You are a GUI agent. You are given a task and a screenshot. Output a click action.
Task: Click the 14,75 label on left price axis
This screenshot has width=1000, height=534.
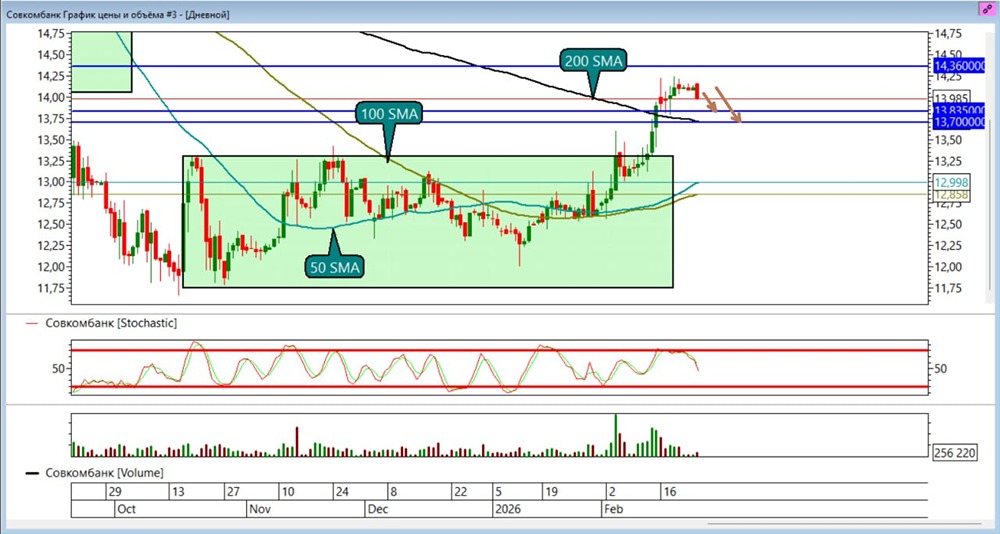click(50, 34)
